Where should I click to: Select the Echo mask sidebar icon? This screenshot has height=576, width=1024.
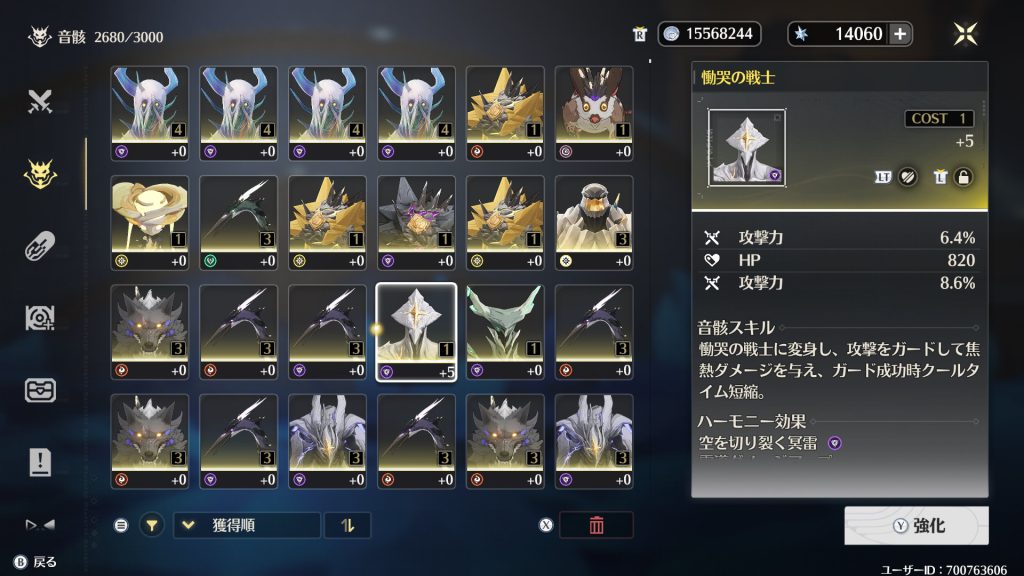coord(40,174)
